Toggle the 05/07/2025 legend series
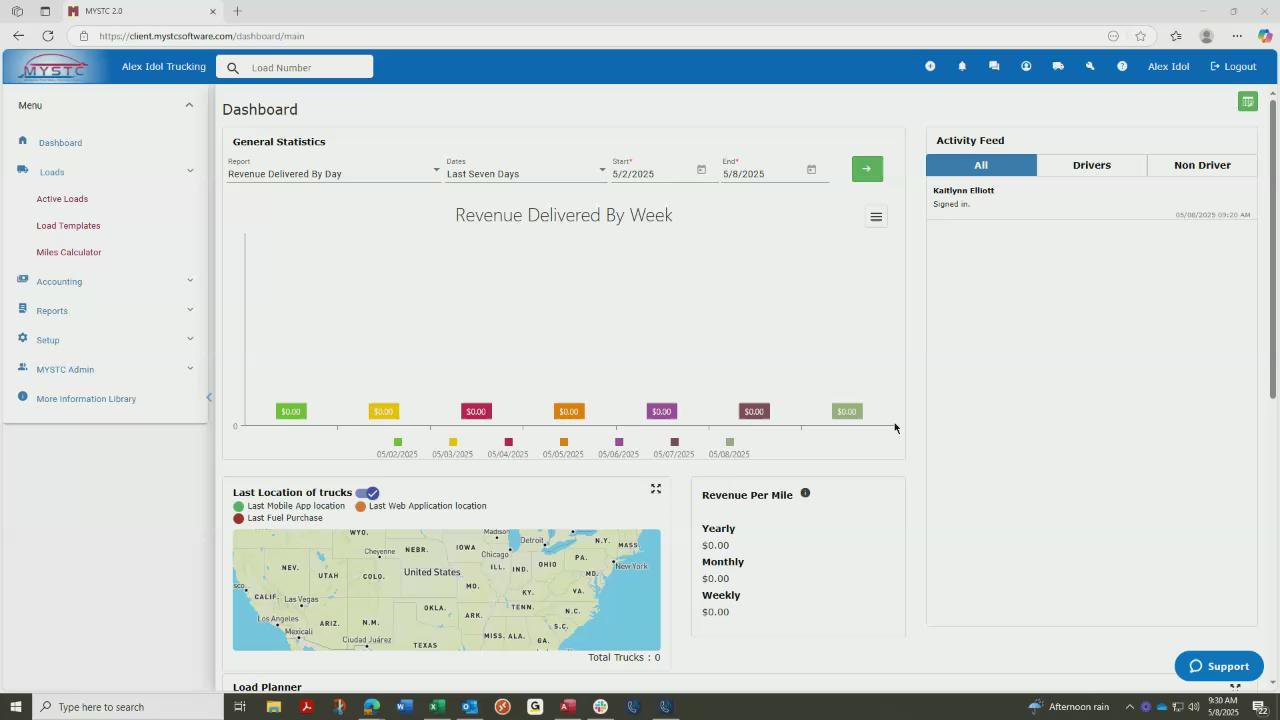Screen dimensions: 1280x720 (x=674, y=448)
